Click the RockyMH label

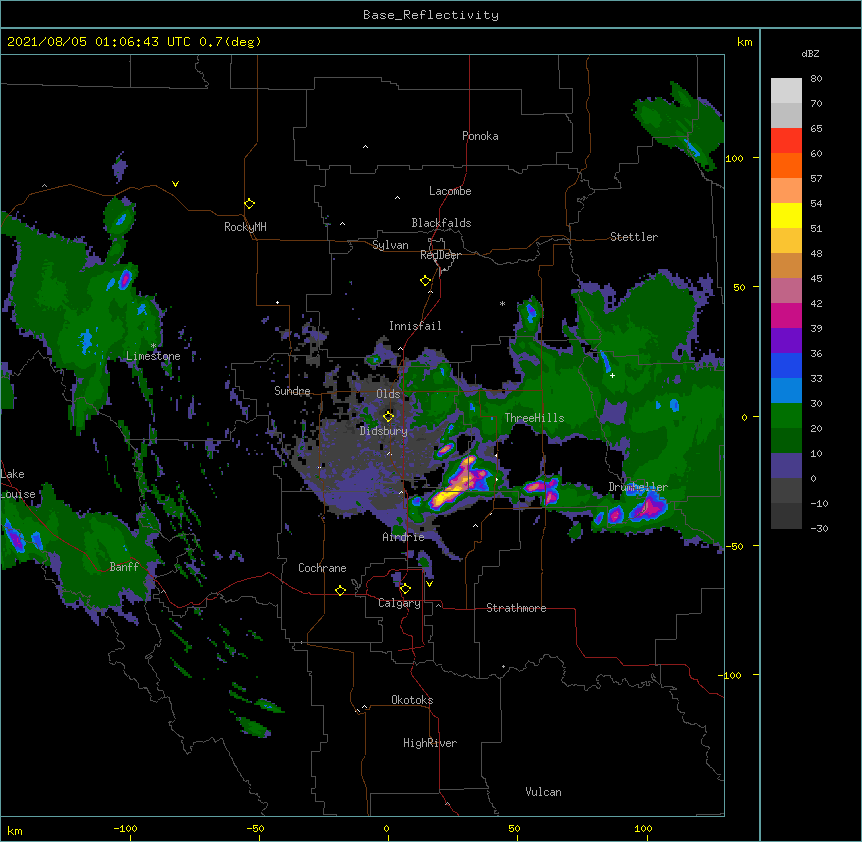point(245,227)
